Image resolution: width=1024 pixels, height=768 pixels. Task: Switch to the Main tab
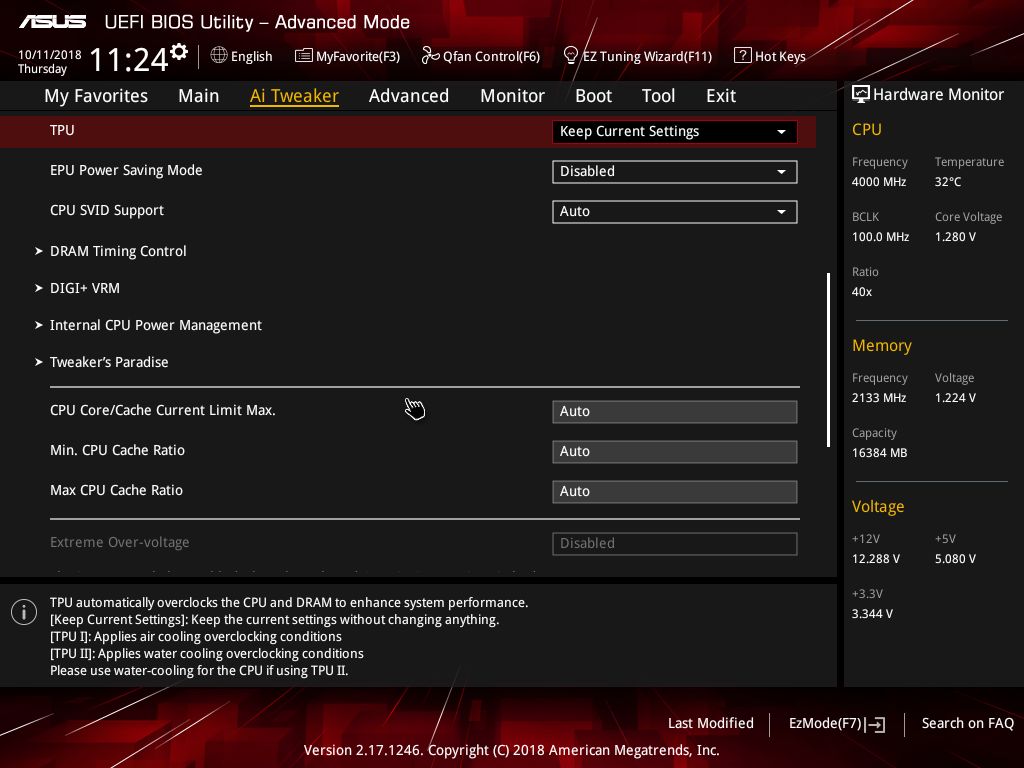[199, 96]
